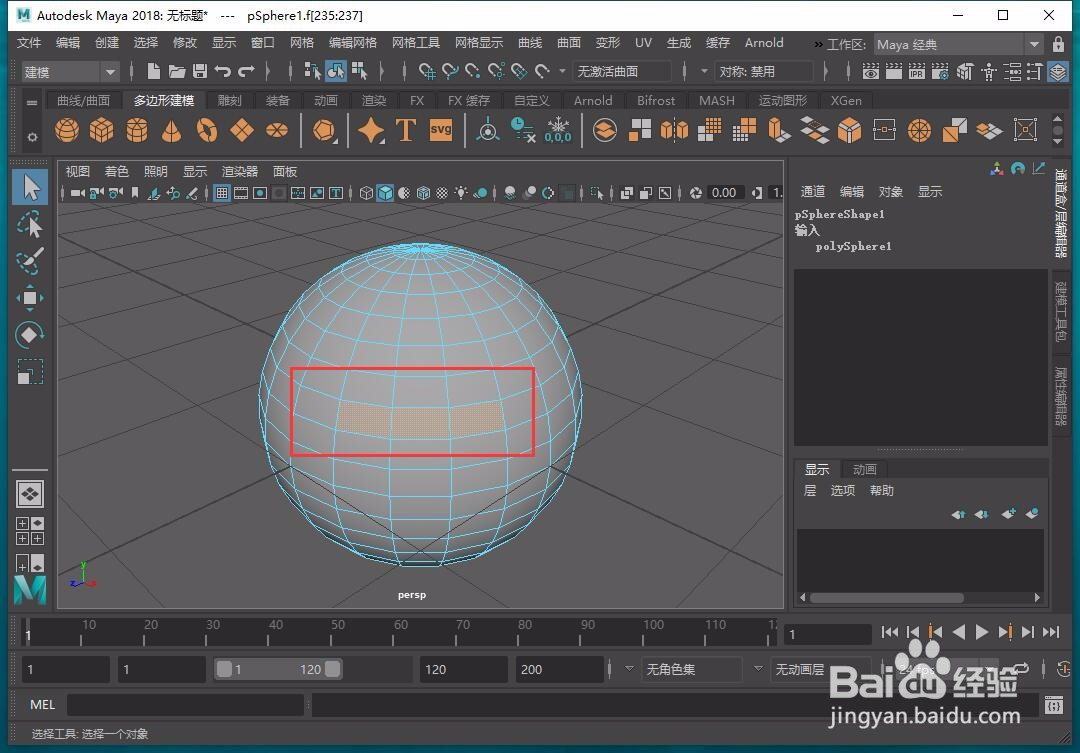Image resolution: width=1080 pixels, height=753 pixels.
Task: Create a polygon cube from the shelf
Action: (x=101, y=130)
